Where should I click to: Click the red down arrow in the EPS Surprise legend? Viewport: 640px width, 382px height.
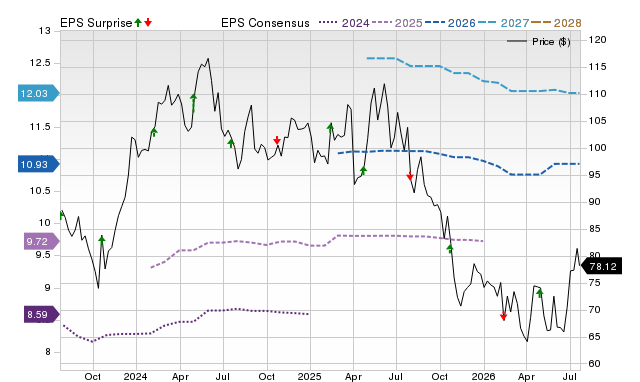[148, 22]
